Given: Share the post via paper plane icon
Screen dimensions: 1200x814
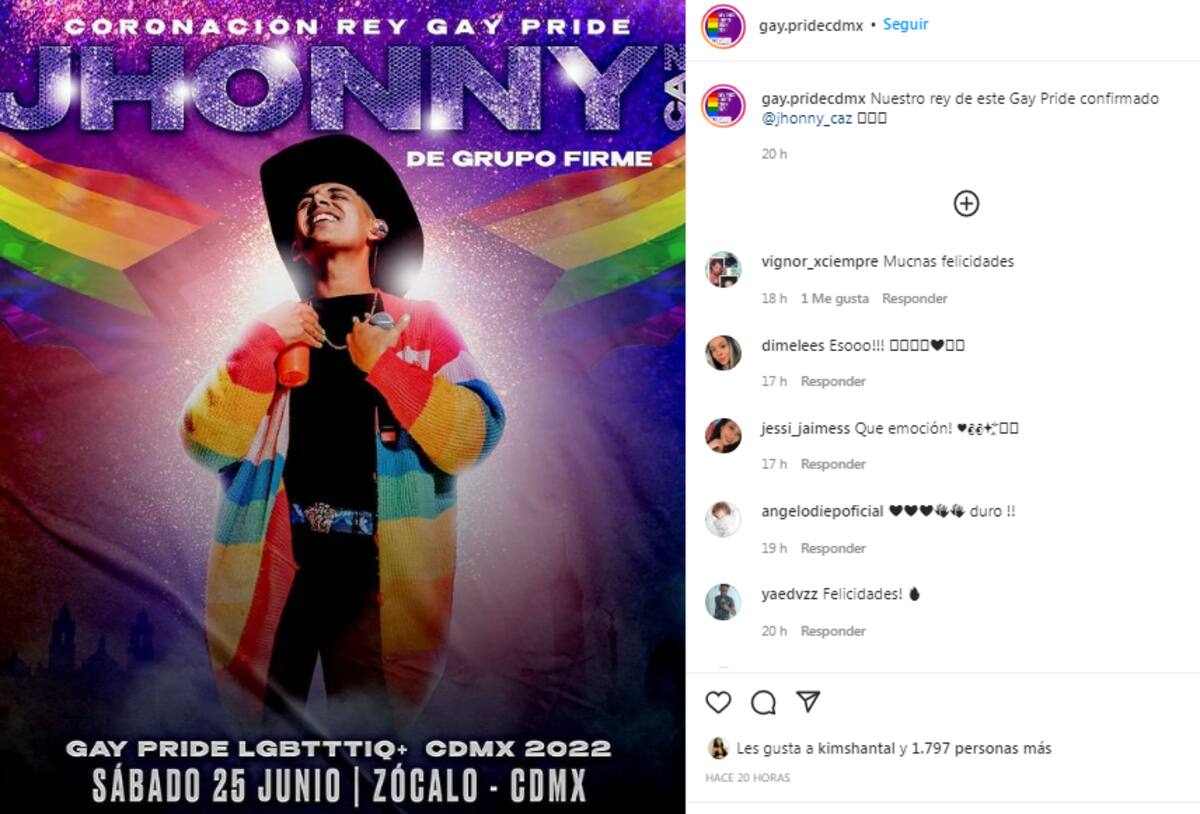Looking at the screenshot, I should click(808, 701).
